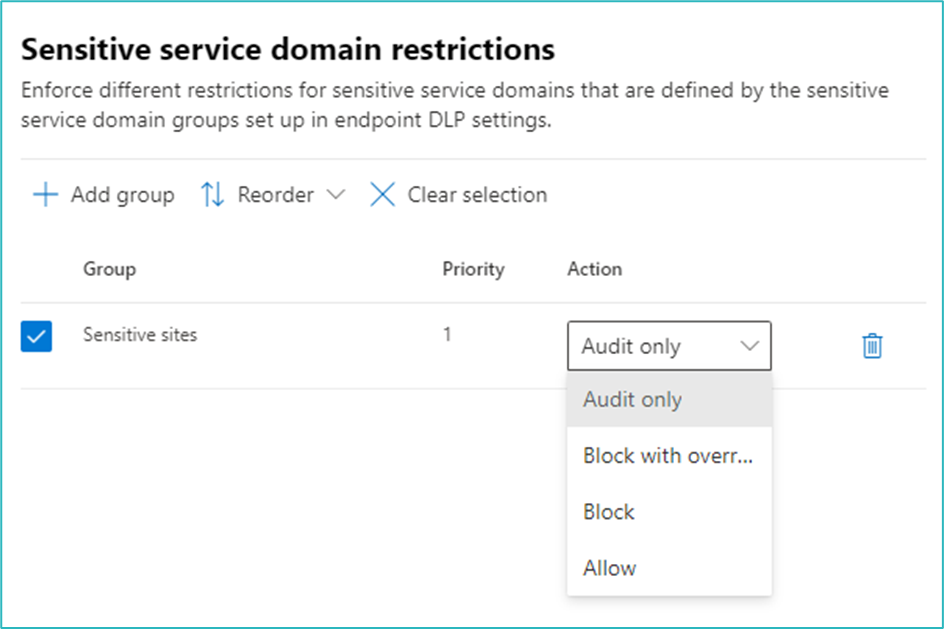Click the Reorder up-down arrows icon

tap(212, 194)
